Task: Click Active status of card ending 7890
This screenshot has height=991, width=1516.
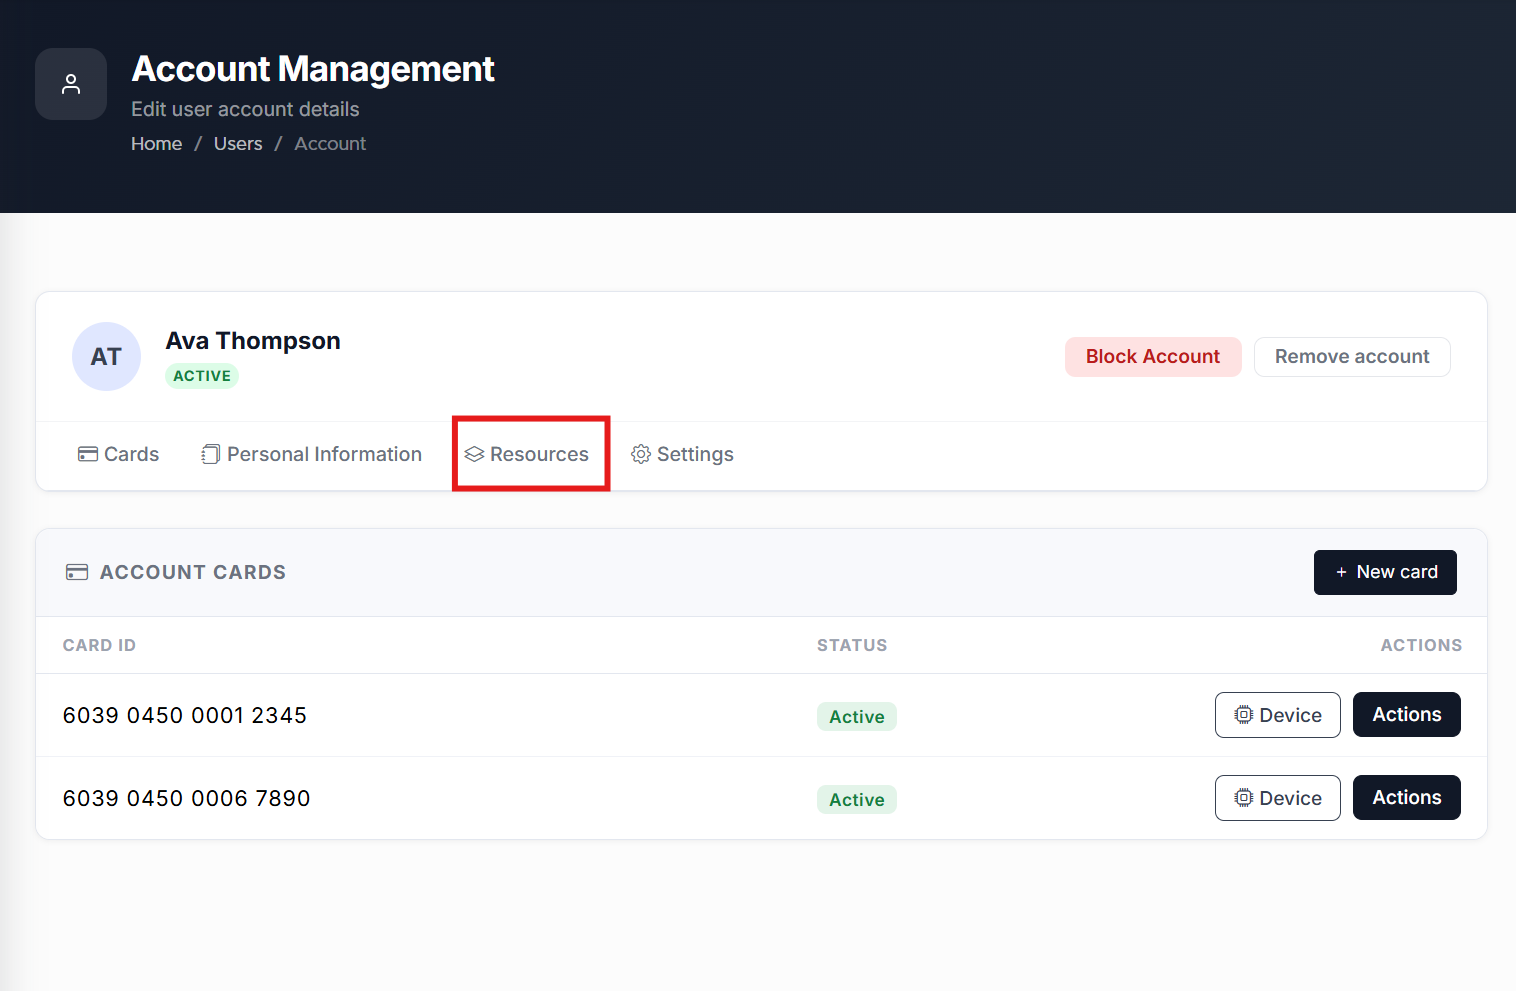Action: [x=857, y=800]
